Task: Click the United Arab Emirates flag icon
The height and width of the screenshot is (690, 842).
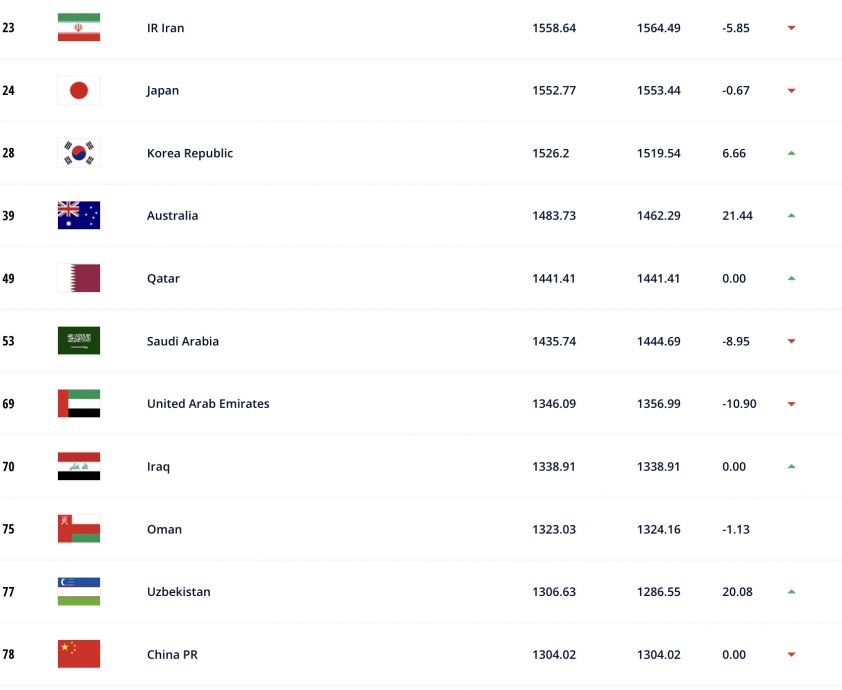Action: pyautogui.click(x=79, y=403)
